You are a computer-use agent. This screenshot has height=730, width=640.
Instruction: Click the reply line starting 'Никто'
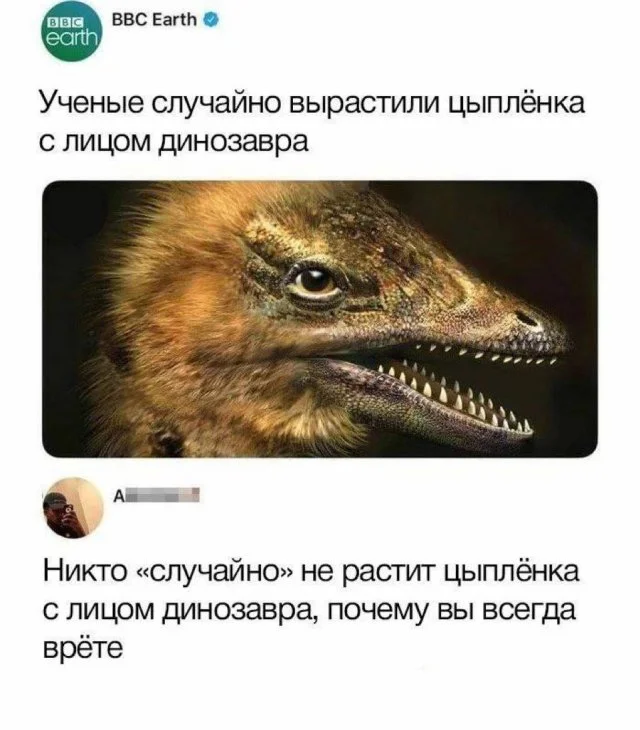tap(311, 572)
